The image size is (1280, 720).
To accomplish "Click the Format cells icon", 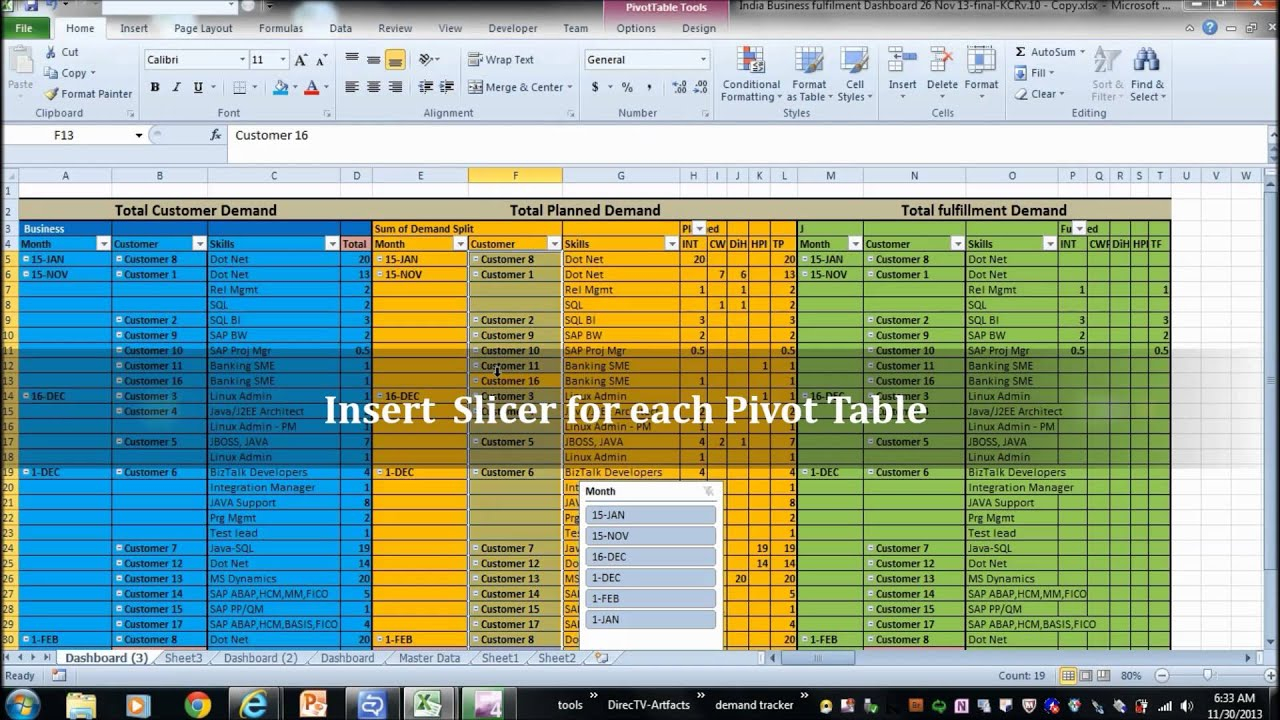I will click(980, 61).
